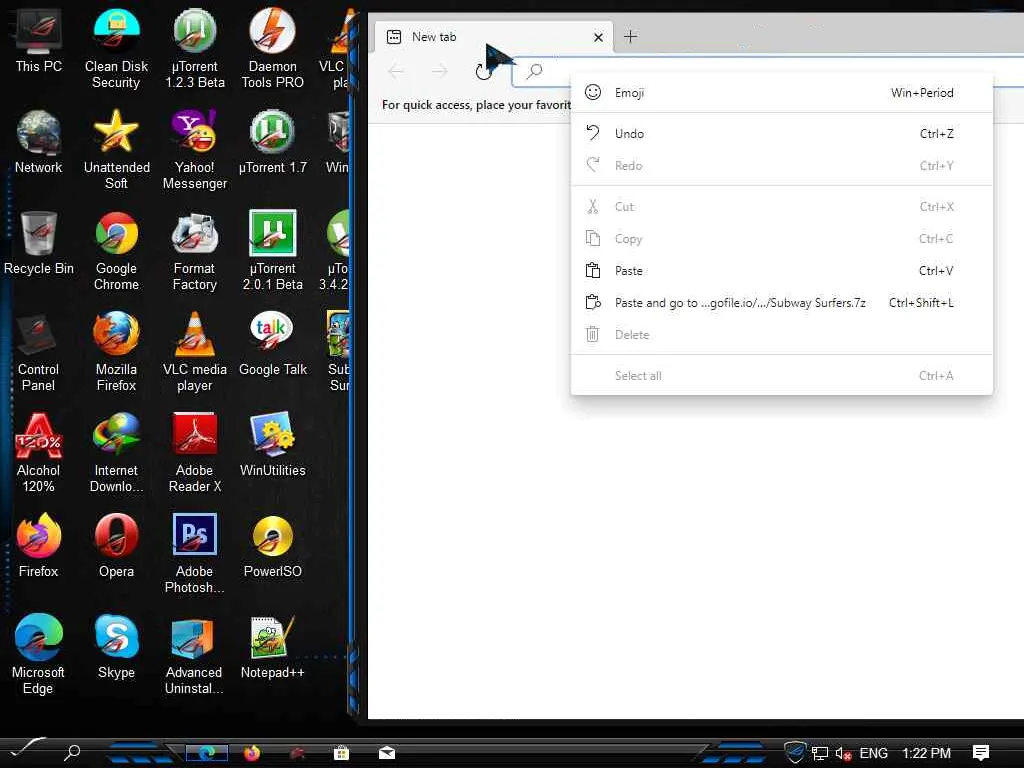Switch to Edge in the taskbar
The height and width of the screenshot is (768, 1024).
[206, 752]
